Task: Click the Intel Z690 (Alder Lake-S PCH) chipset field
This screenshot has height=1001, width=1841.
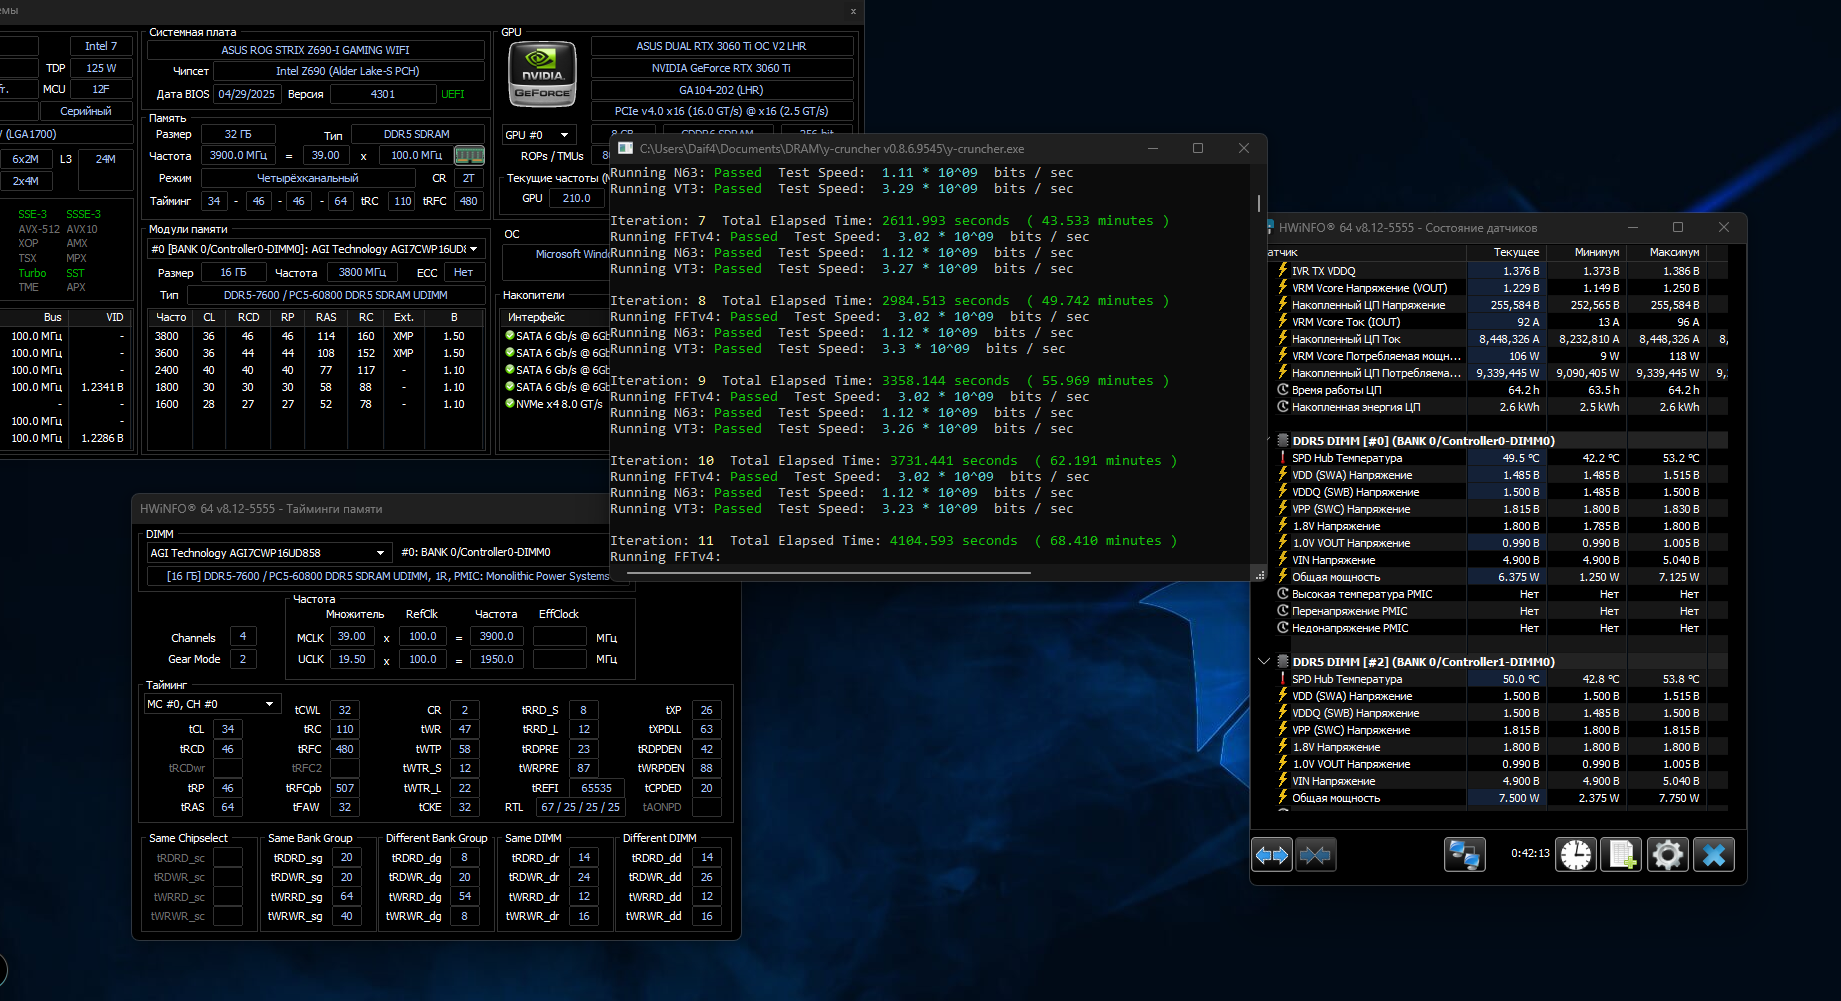Action: coord(348,71)
